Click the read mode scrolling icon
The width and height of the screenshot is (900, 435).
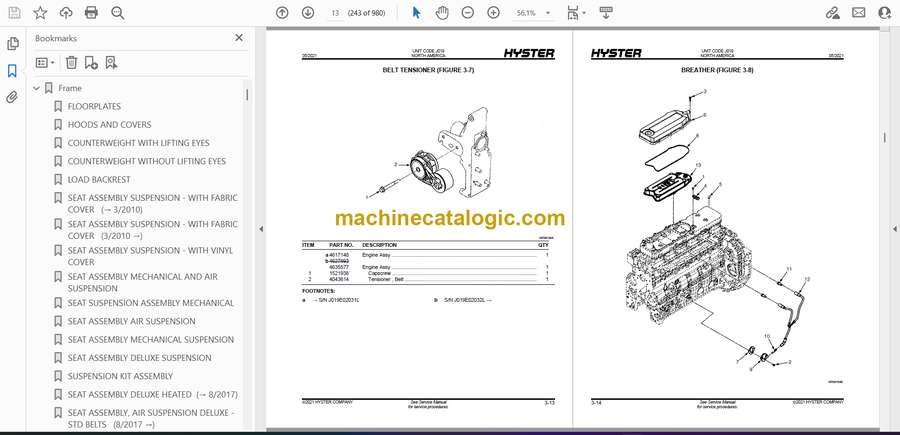coord(606,13)
